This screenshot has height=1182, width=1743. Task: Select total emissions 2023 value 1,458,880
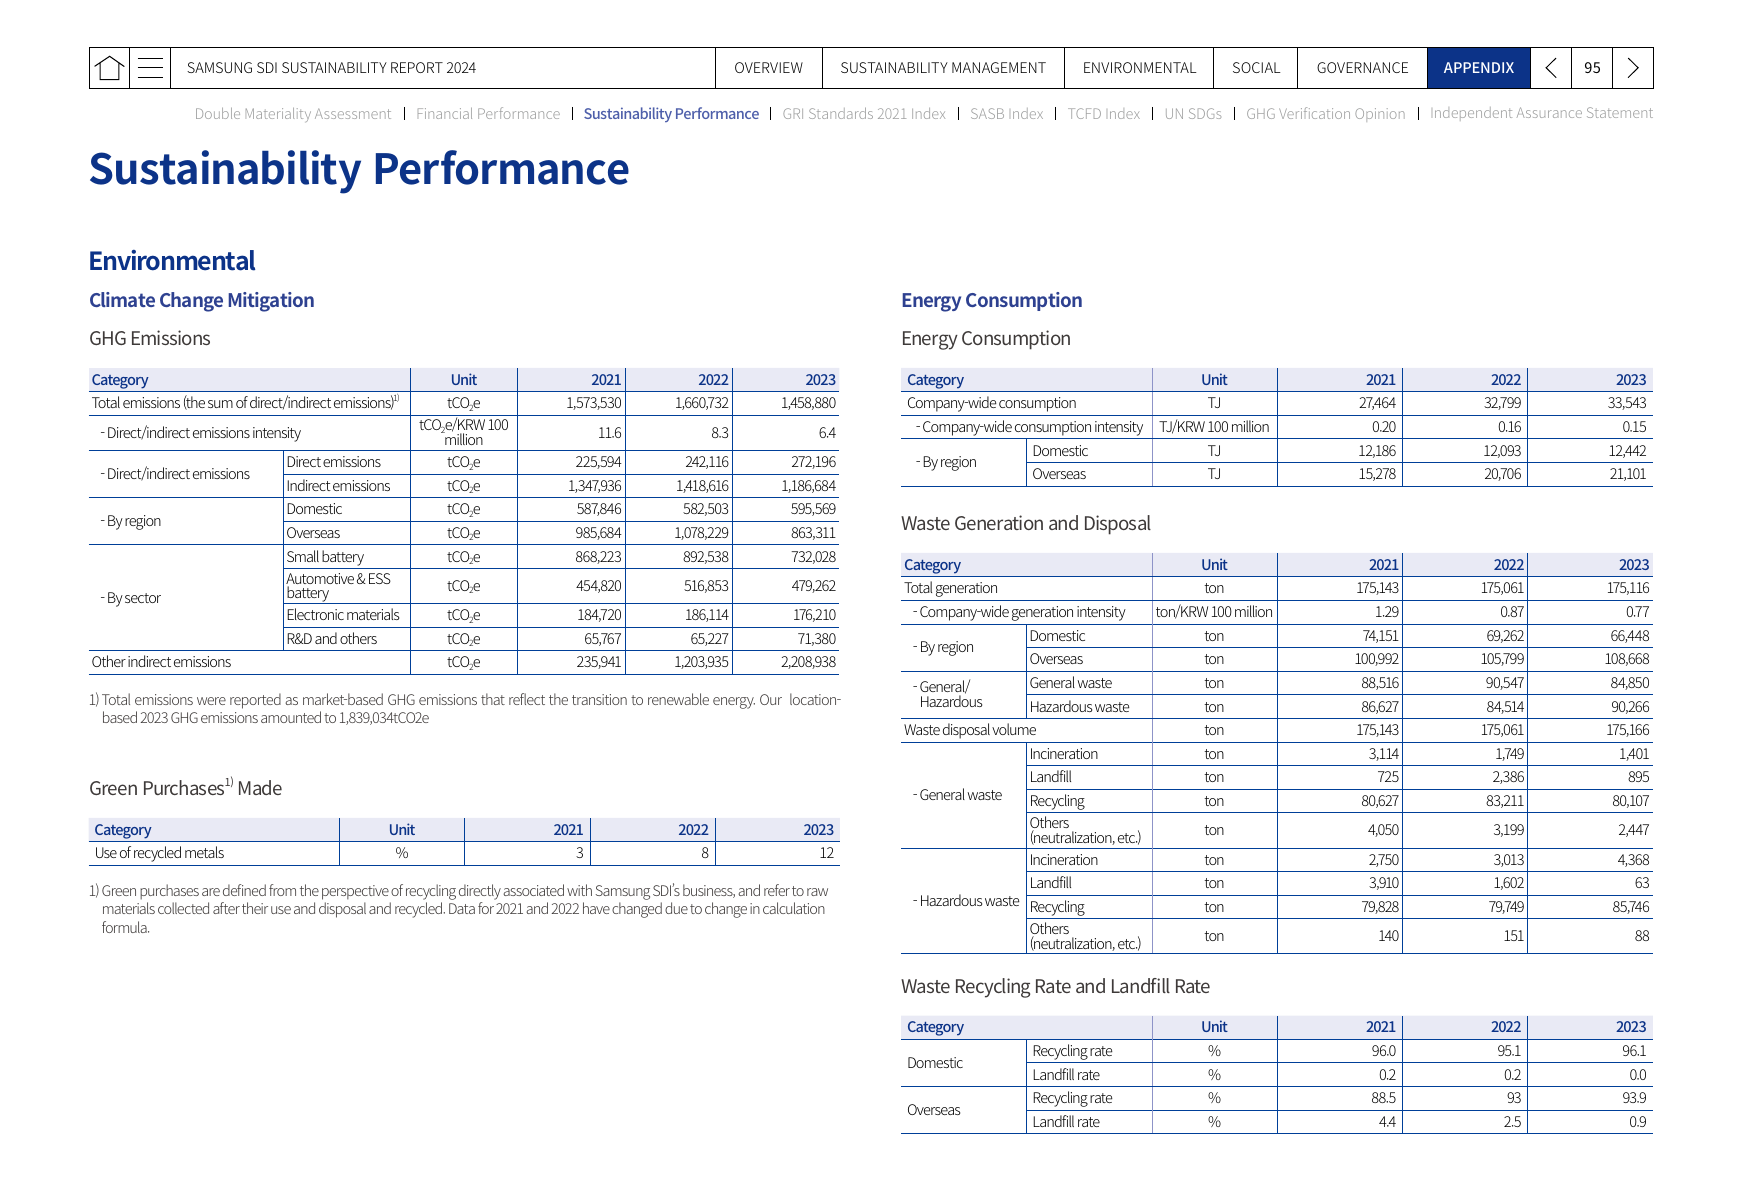click(808, 403)
